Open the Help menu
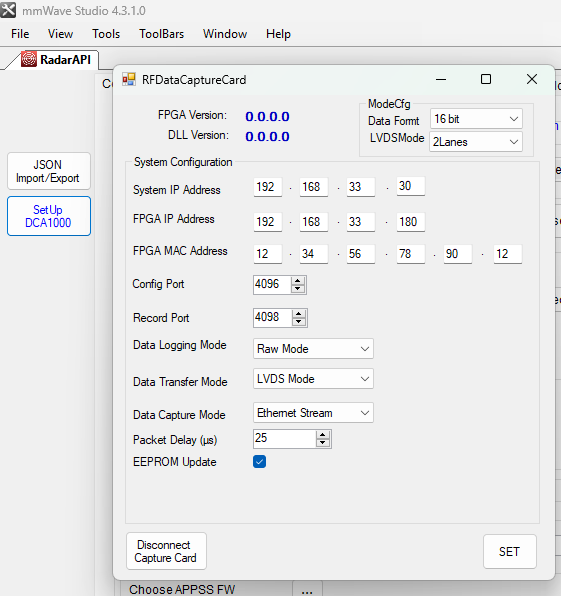 [x=278, y=34]
